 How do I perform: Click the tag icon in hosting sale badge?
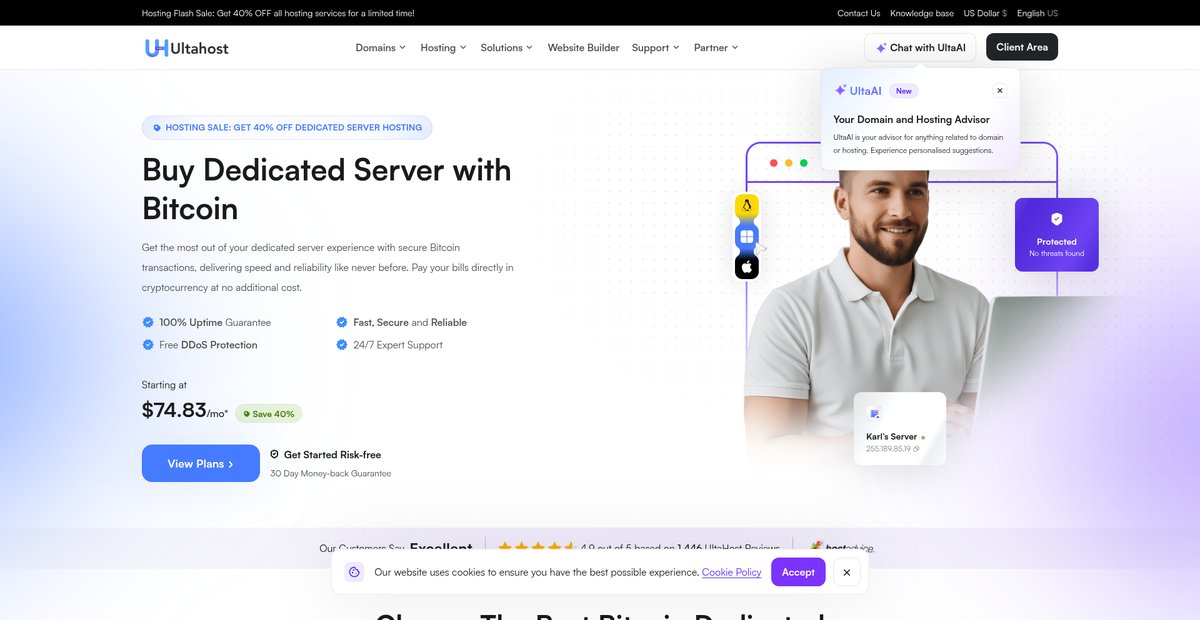pos(157,128)
